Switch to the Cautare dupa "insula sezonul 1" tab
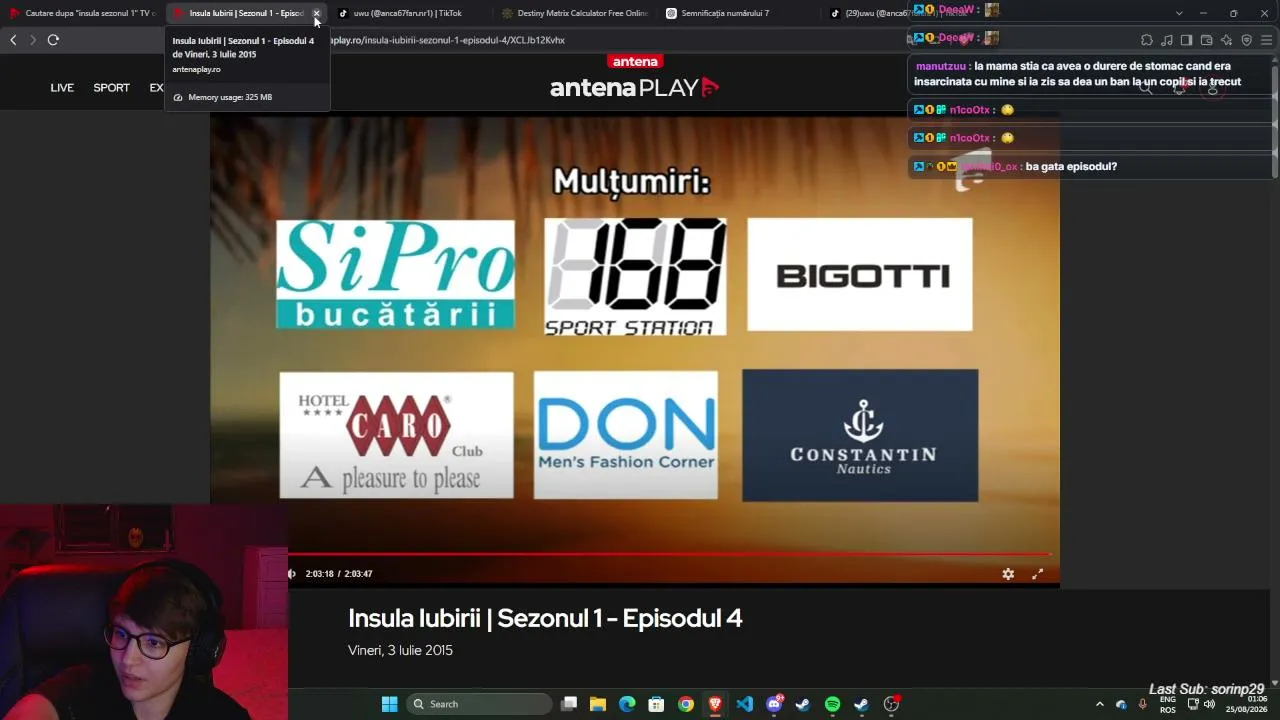 83,13
